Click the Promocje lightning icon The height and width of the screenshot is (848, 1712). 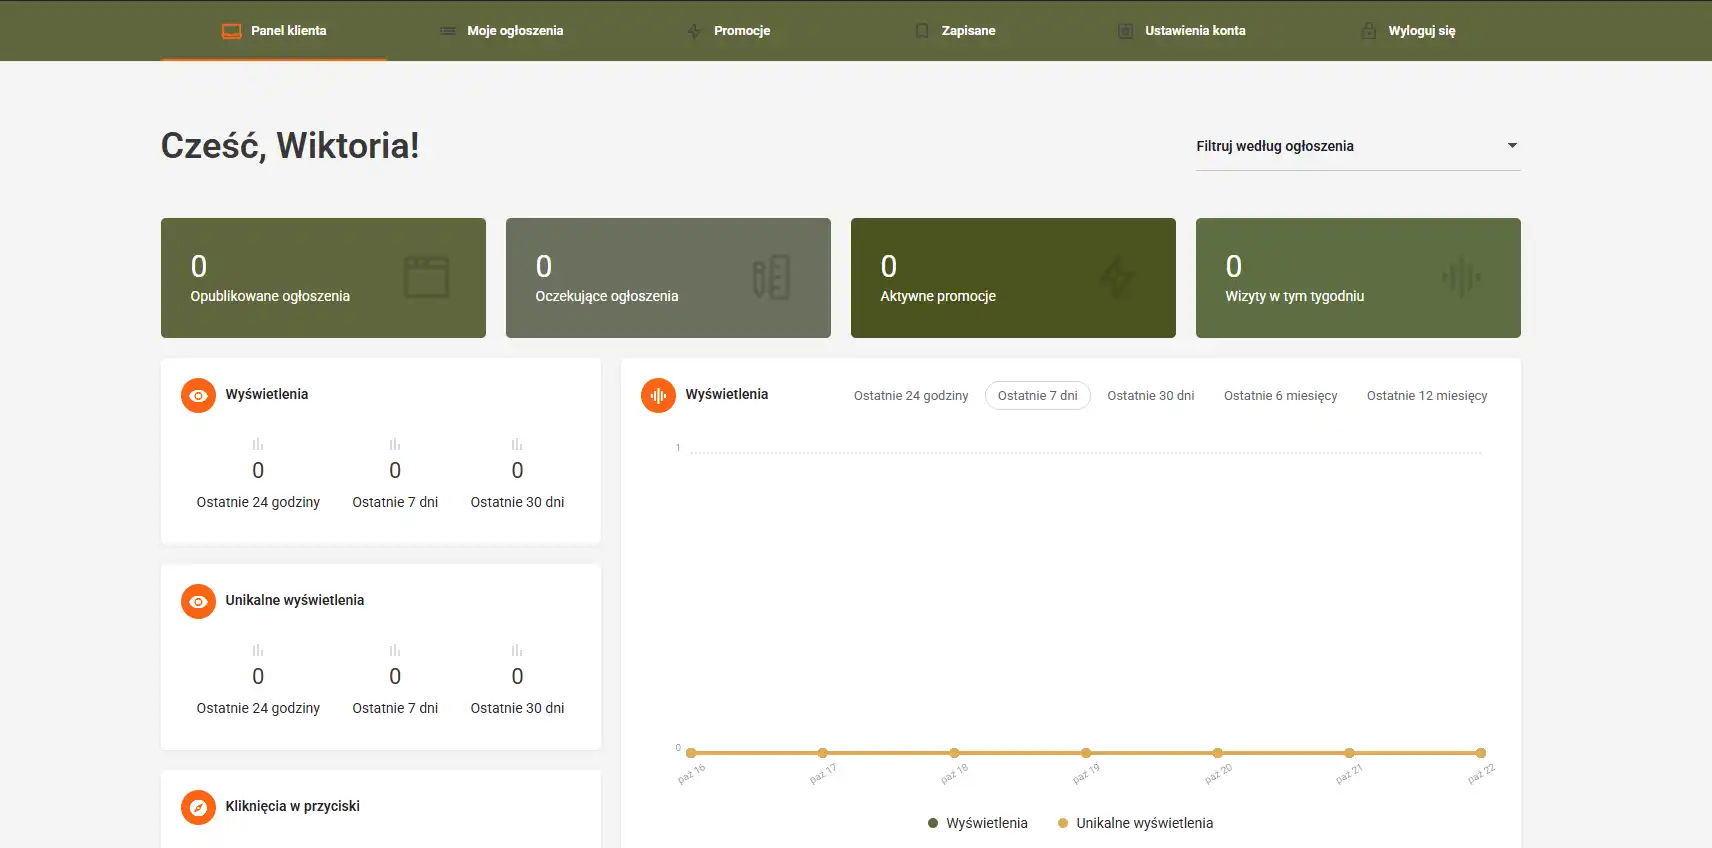(694, 31)
